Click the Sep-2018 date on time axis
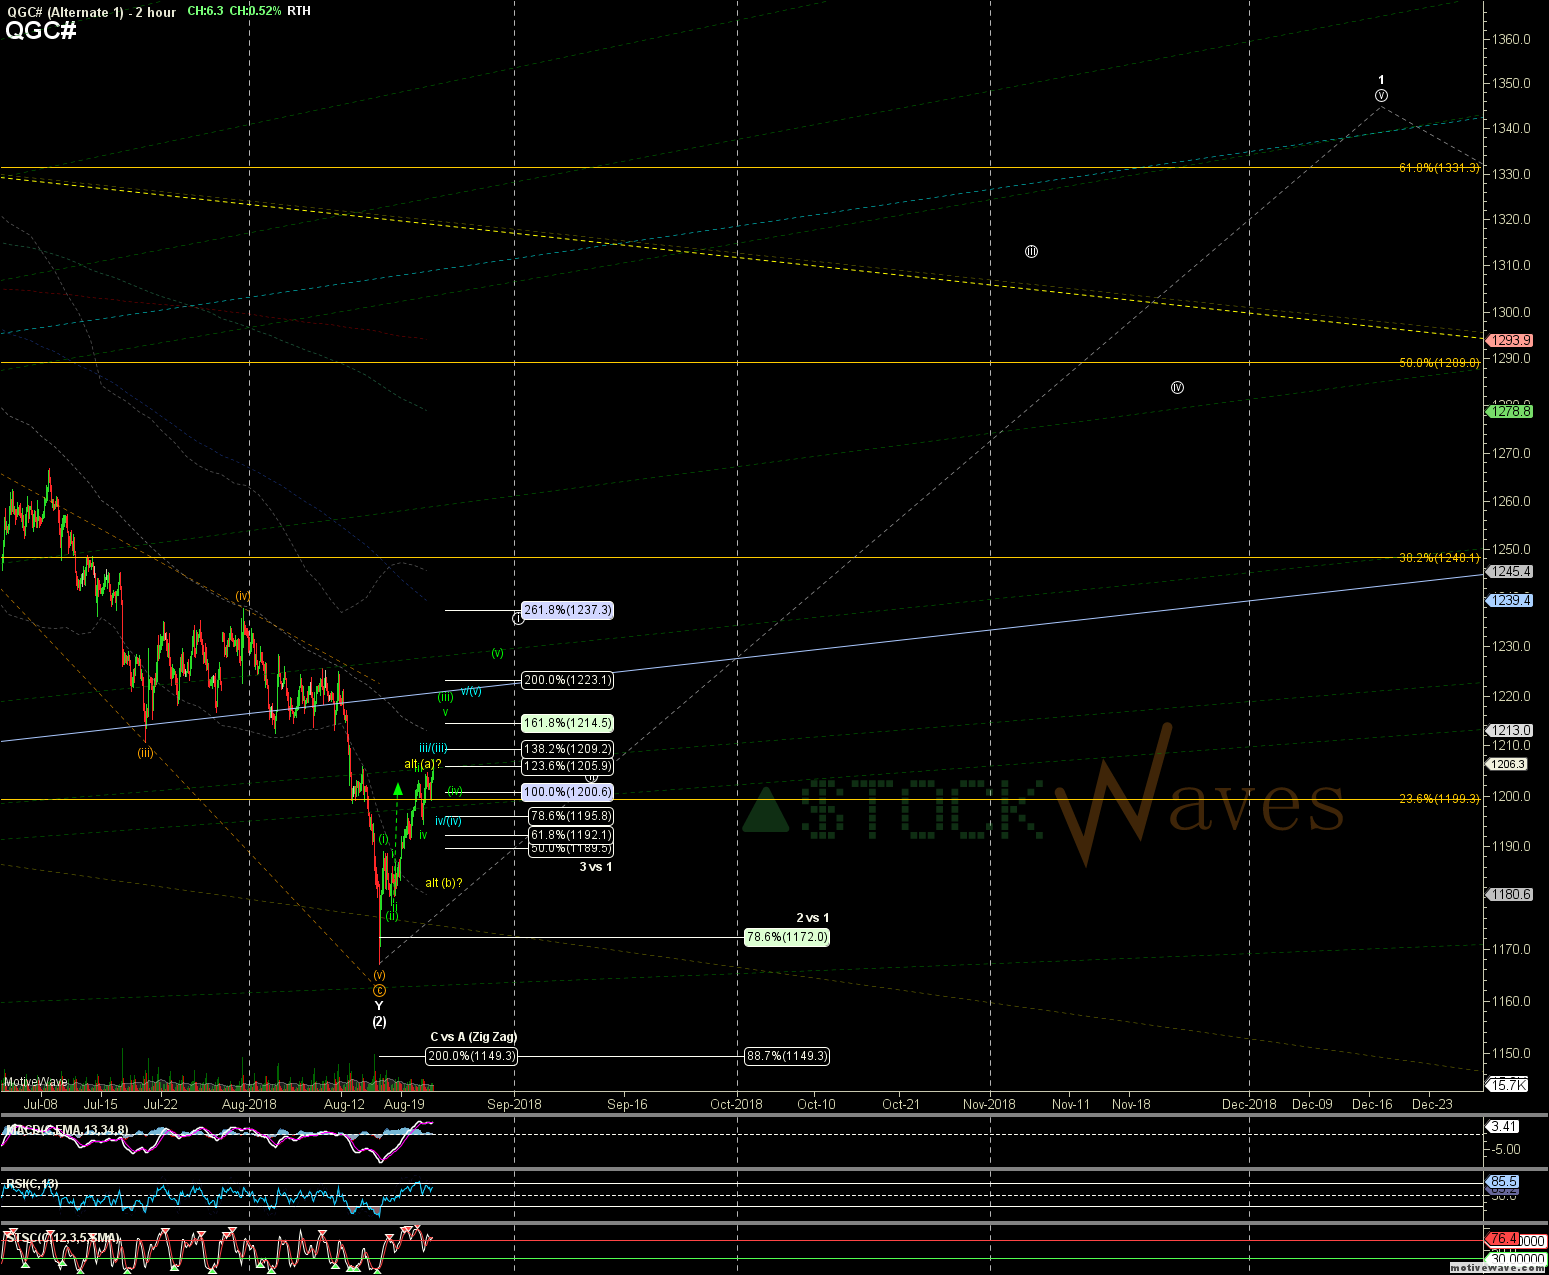The height and width of the screenshot is (1275, 1549). click(514, 1104)
